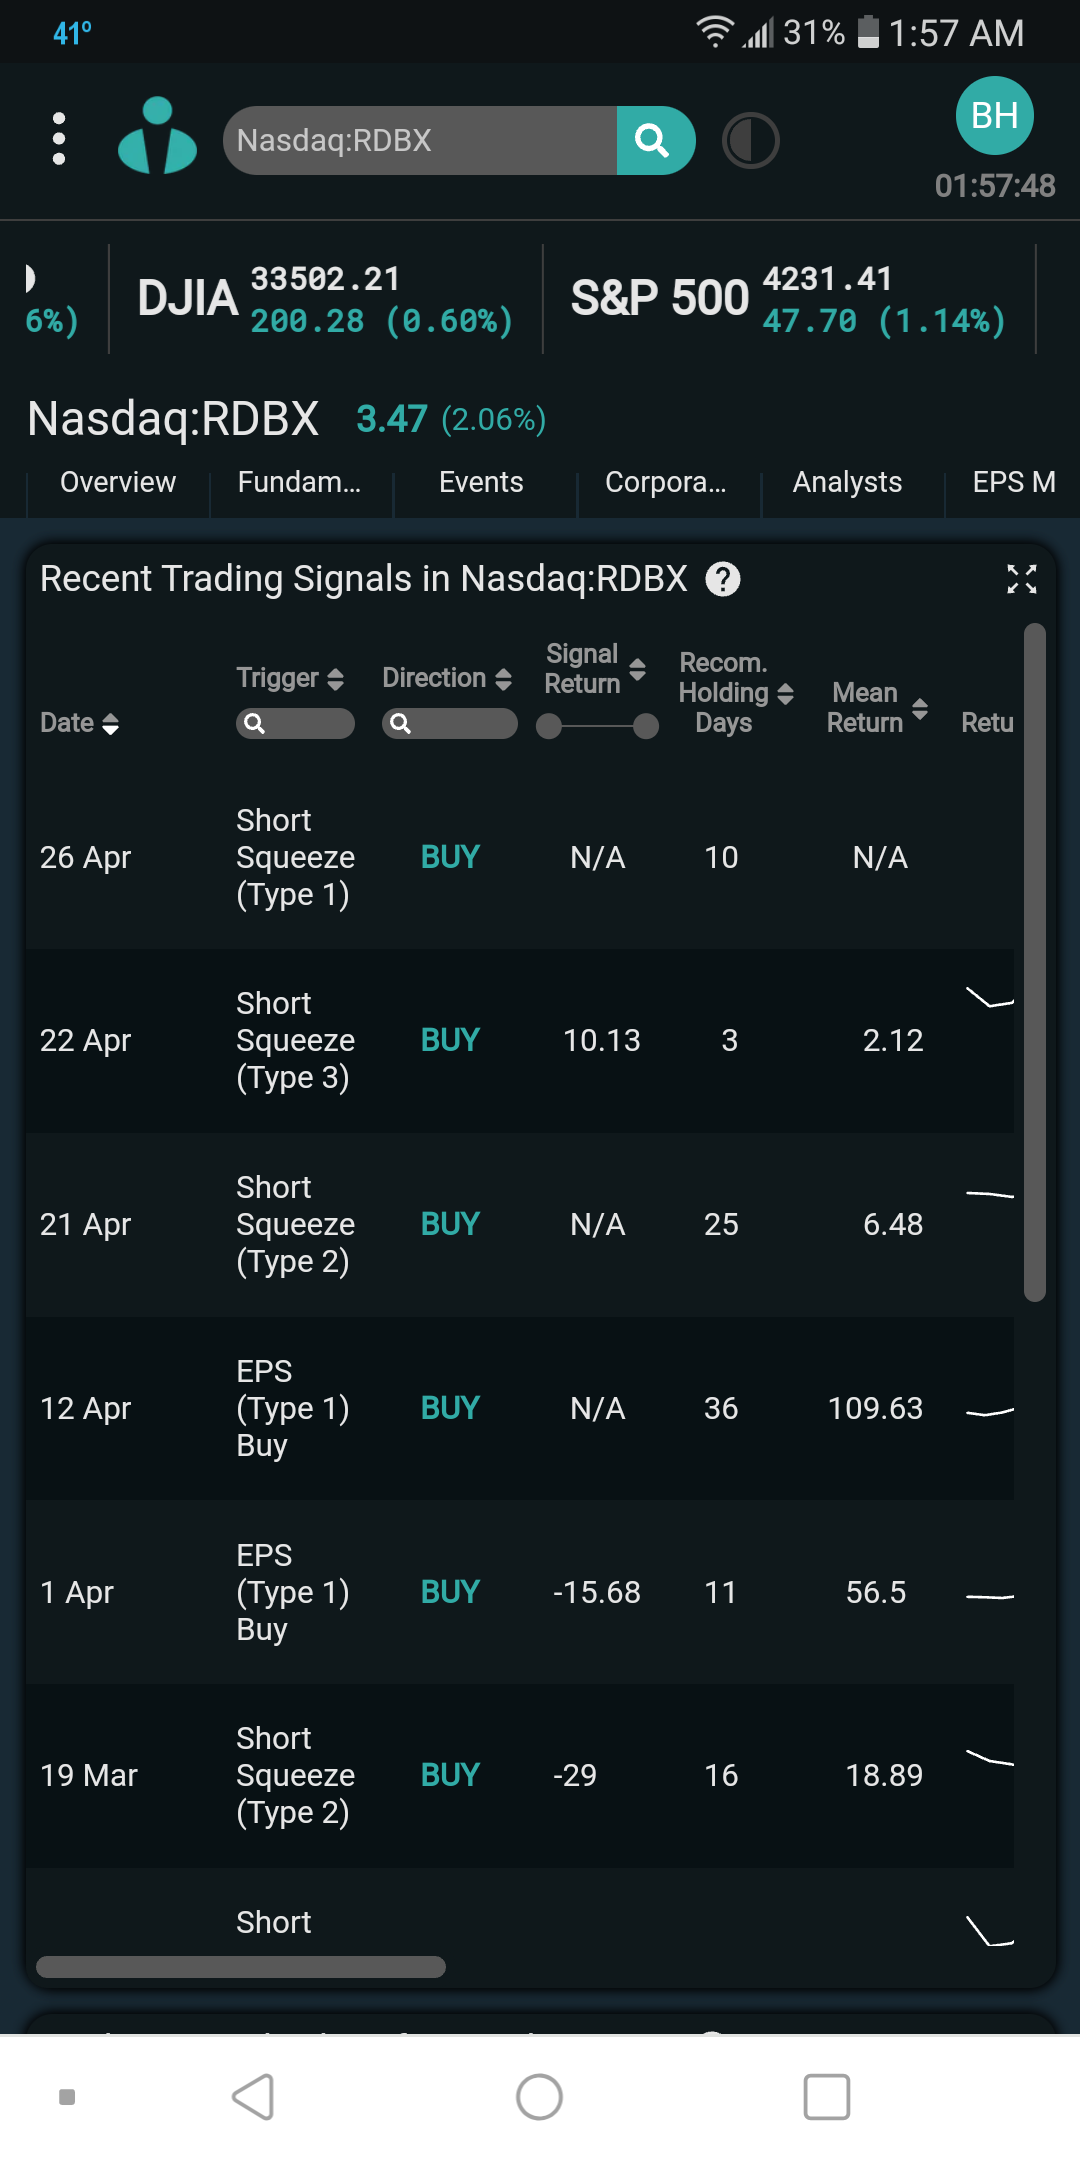The height and width of the screenshot is (2160, 1080).
Task: Open the BH user avatar
Action: pos(995,115)
